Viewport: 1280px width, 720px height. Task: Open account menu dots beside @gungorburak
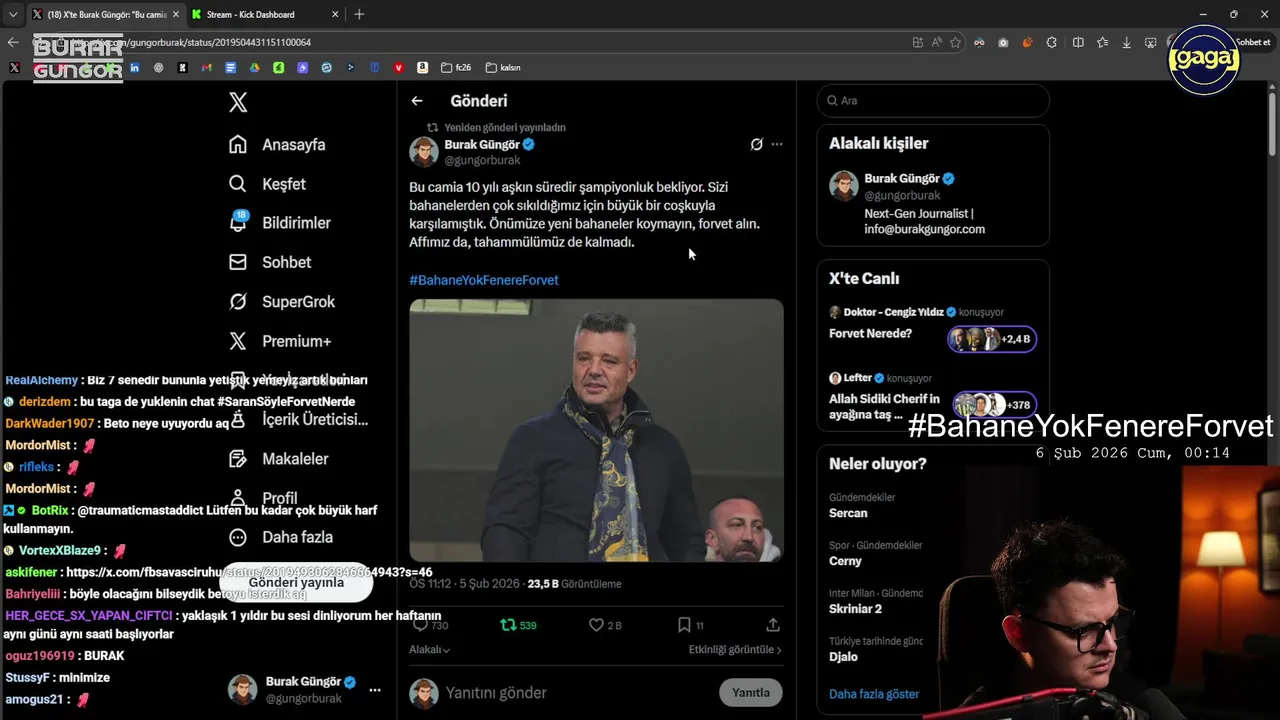(x=375, y=690)
